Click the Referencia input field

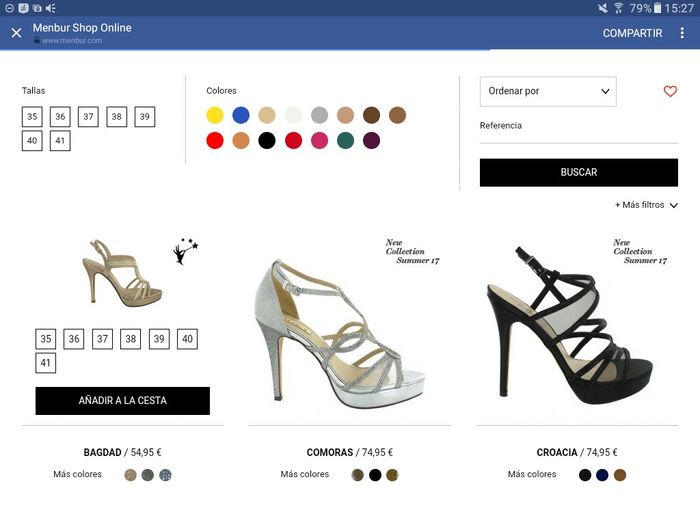click(x=579, y=135)
